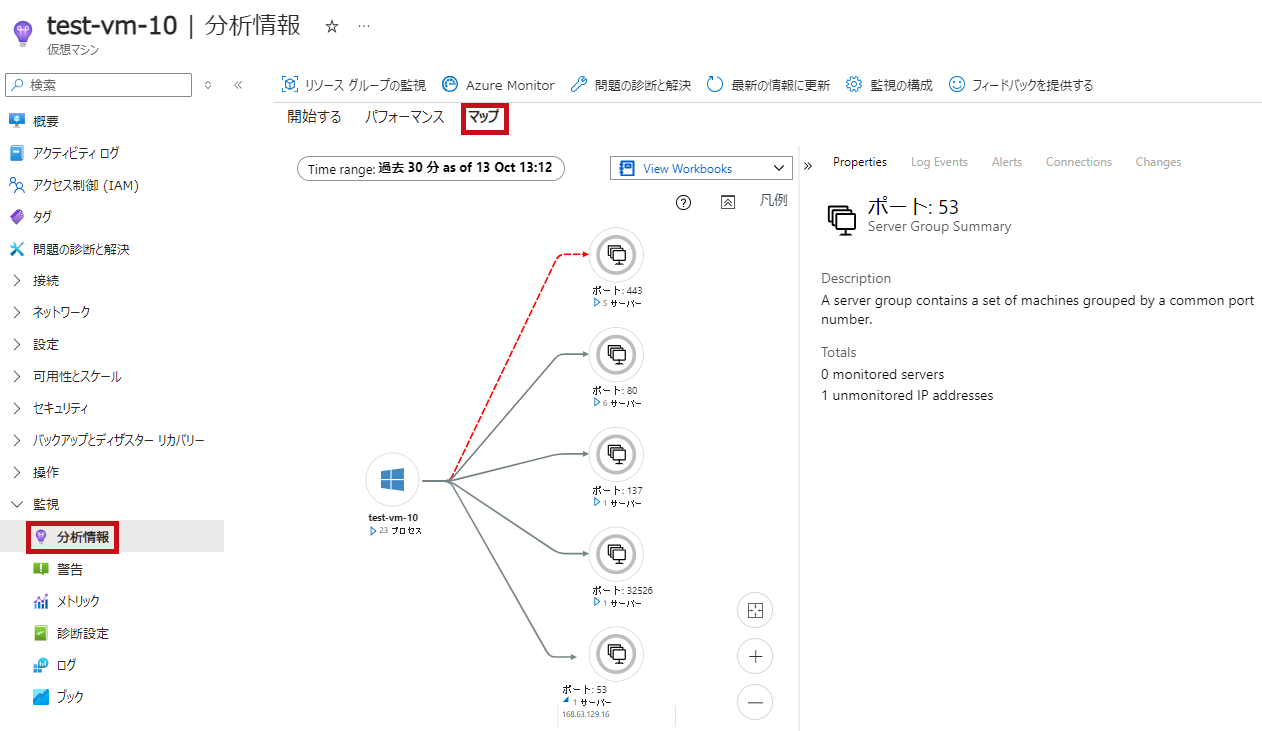Collapse 1 サーバー under port 53
This screenshot has width=1262, height=731.
click(x=587, y=702)
